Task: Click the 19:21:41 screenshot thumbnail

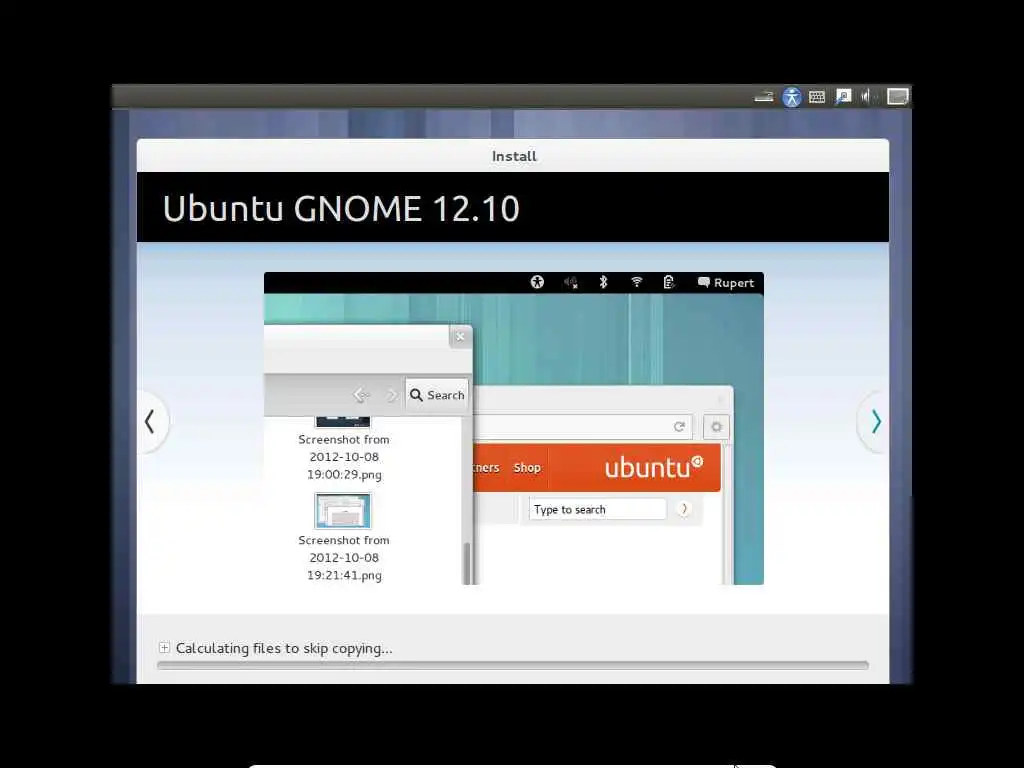Action: tap(343, 511)
